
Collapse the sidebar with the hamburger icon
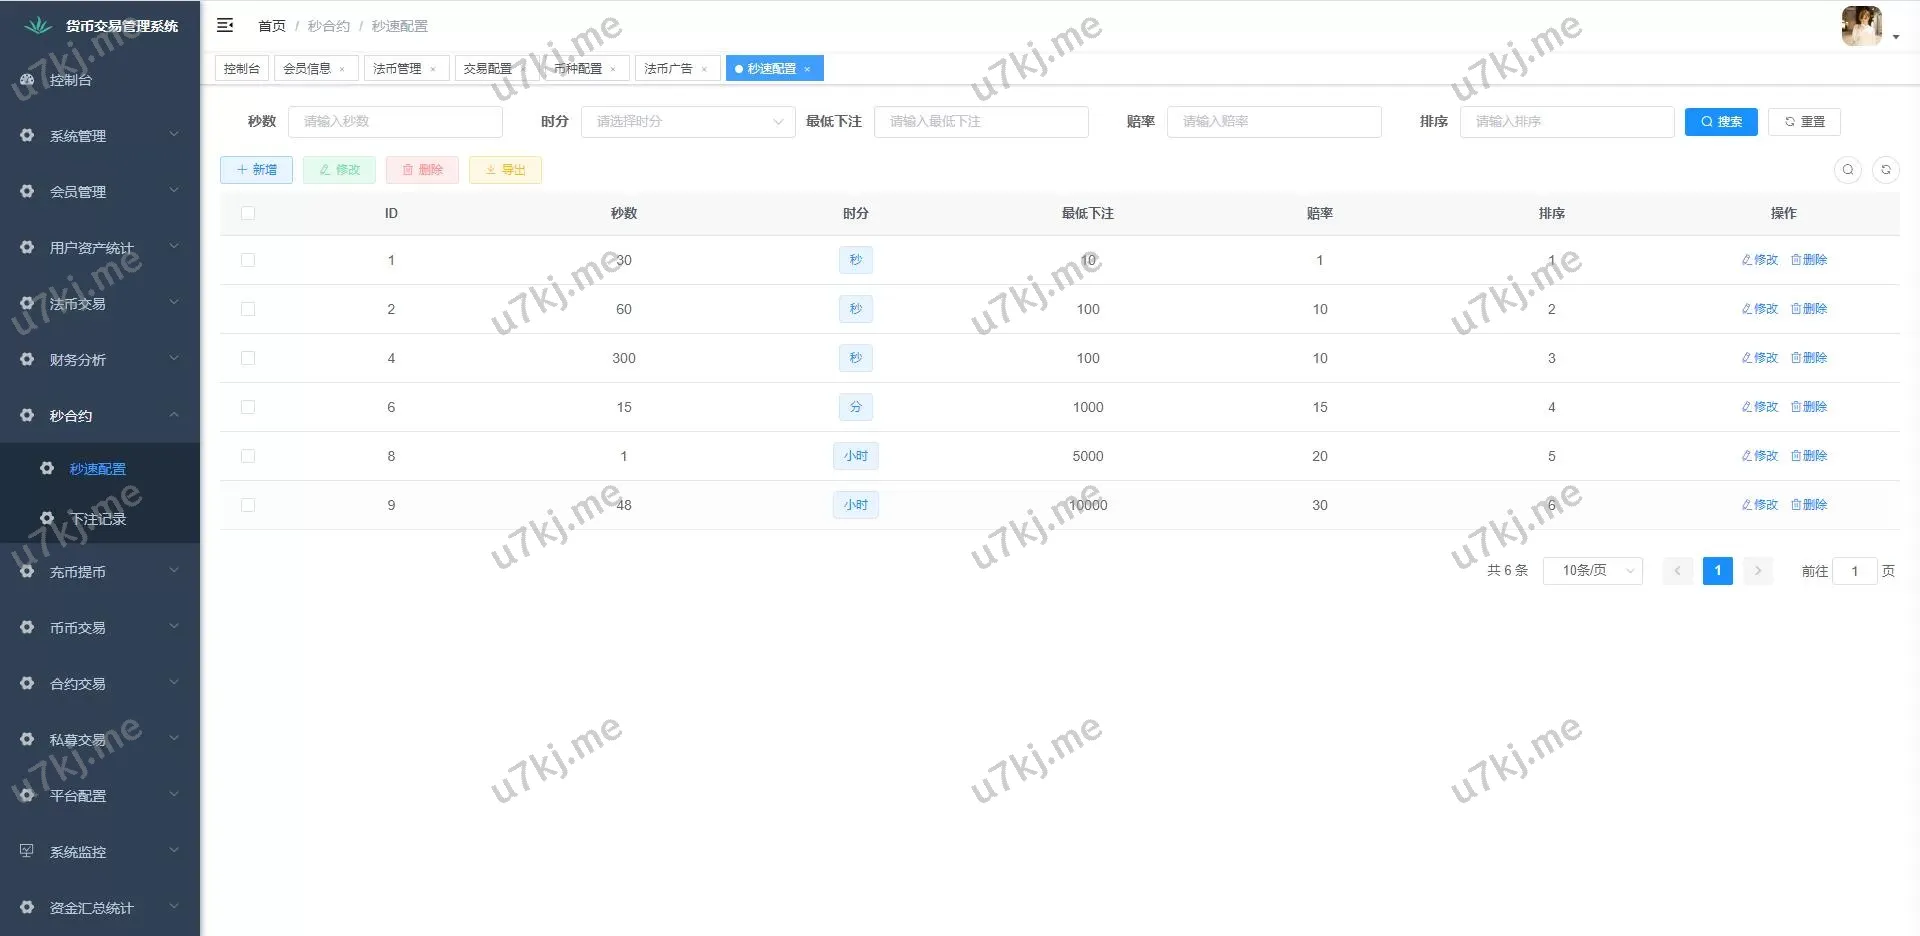[225, 25]
